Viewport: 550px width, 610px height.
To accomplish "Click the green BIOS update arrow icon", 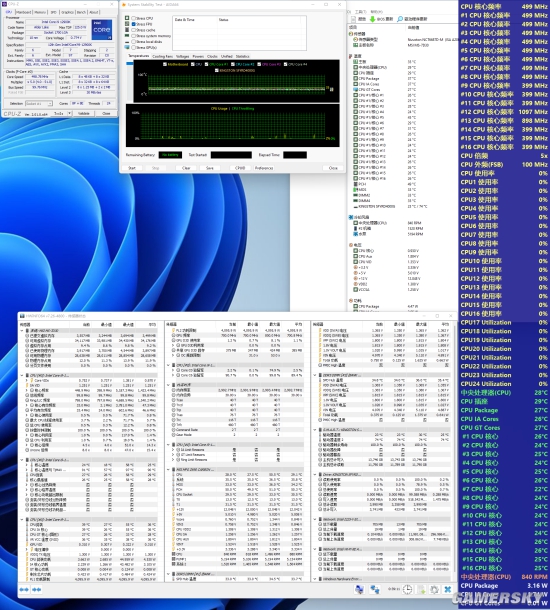I will [x=373, y=19].
